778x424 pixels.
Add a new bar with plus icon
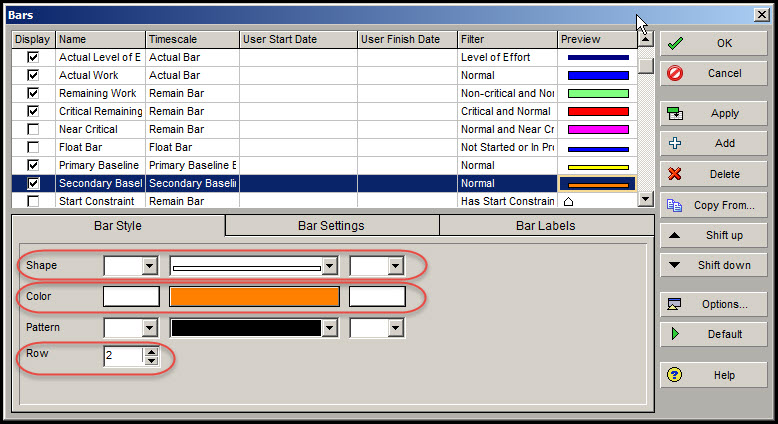click(x=675, y=144)
